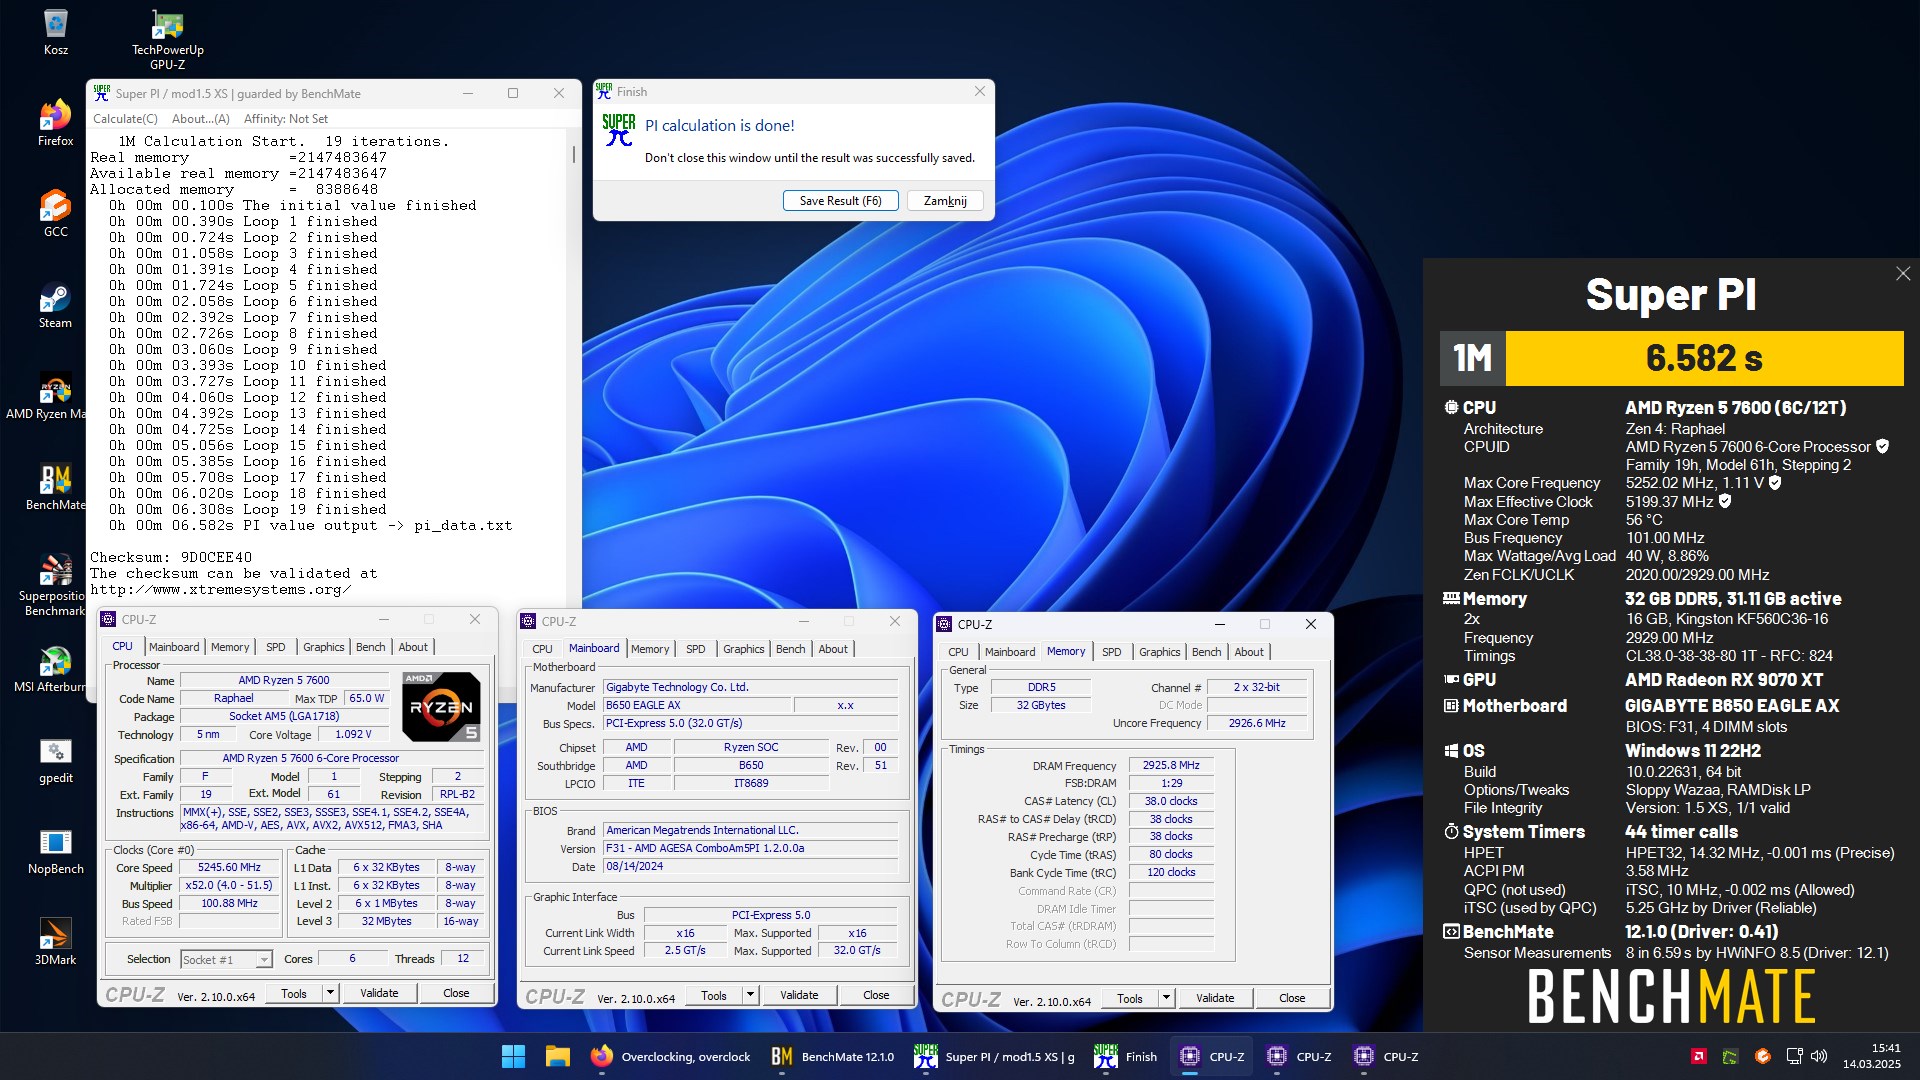The image size is (1920, 1080).
Task: Click the 6.582 s result in BenchMate
Action: pyautogui.click(x=1704, y=358)
